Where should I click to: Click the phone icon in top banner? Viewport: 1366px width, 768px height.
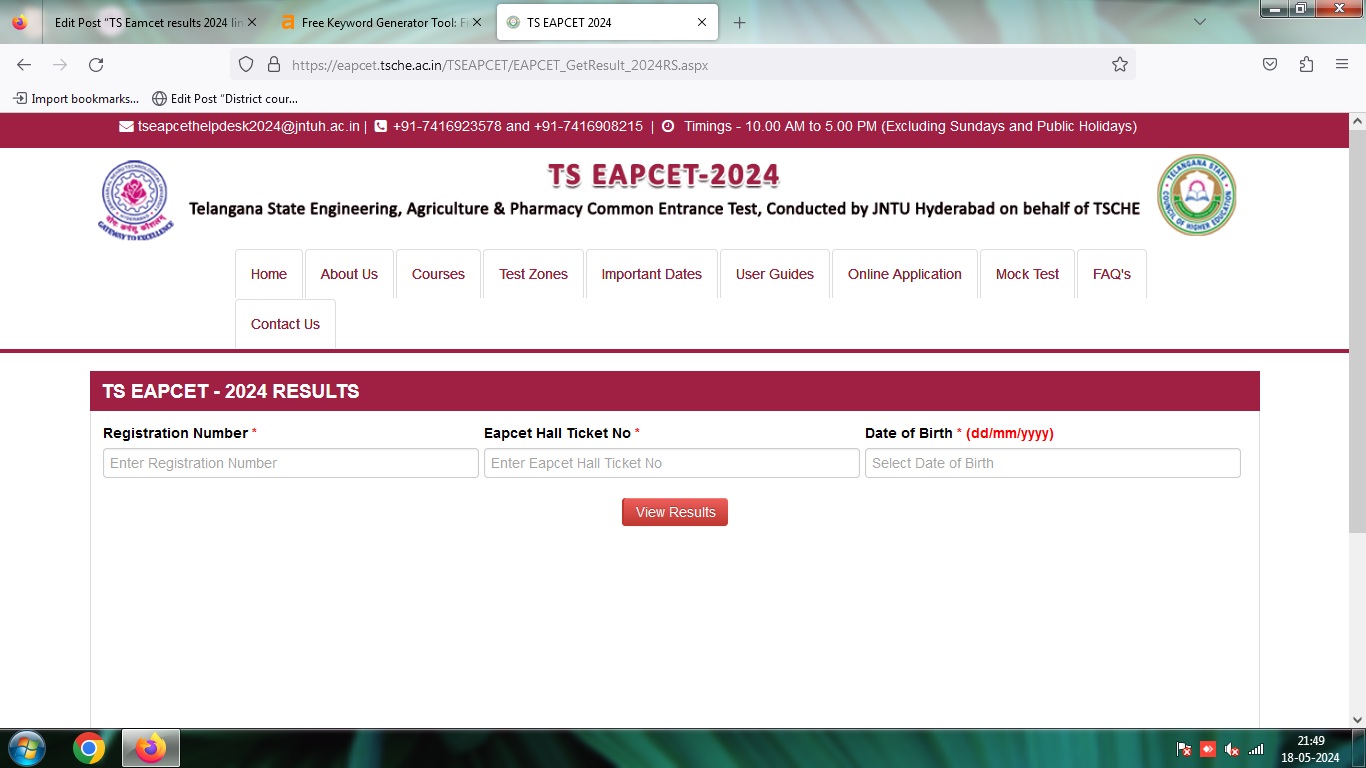pos(380,127)
